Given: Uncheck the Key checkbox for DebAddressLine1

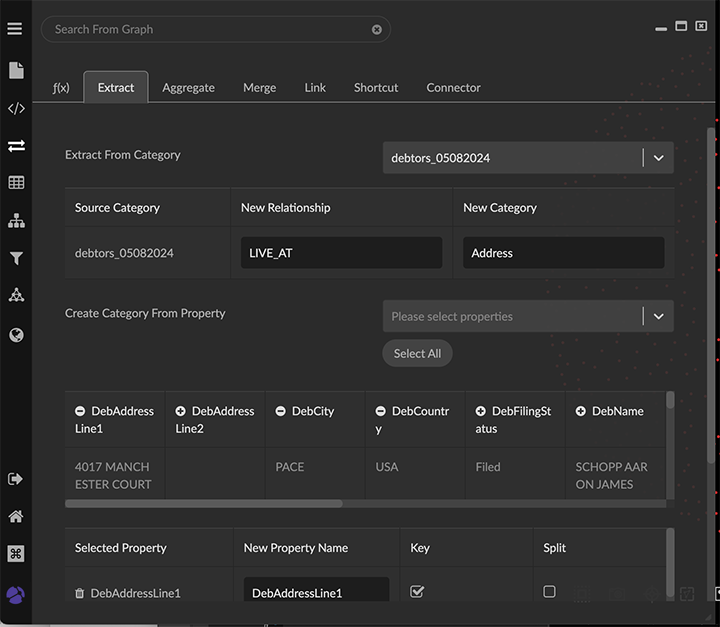Looking at the screenshot, I should tap(417, 592).
